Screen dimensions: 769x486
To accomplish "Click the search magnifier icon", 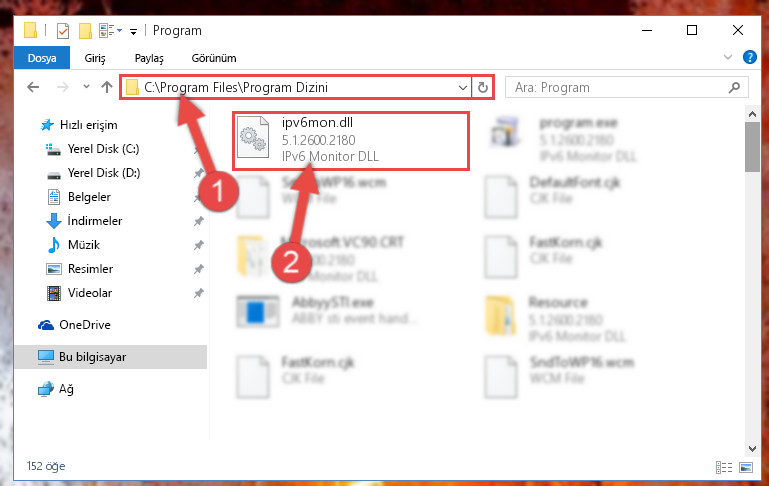I will tap(734, 87).
